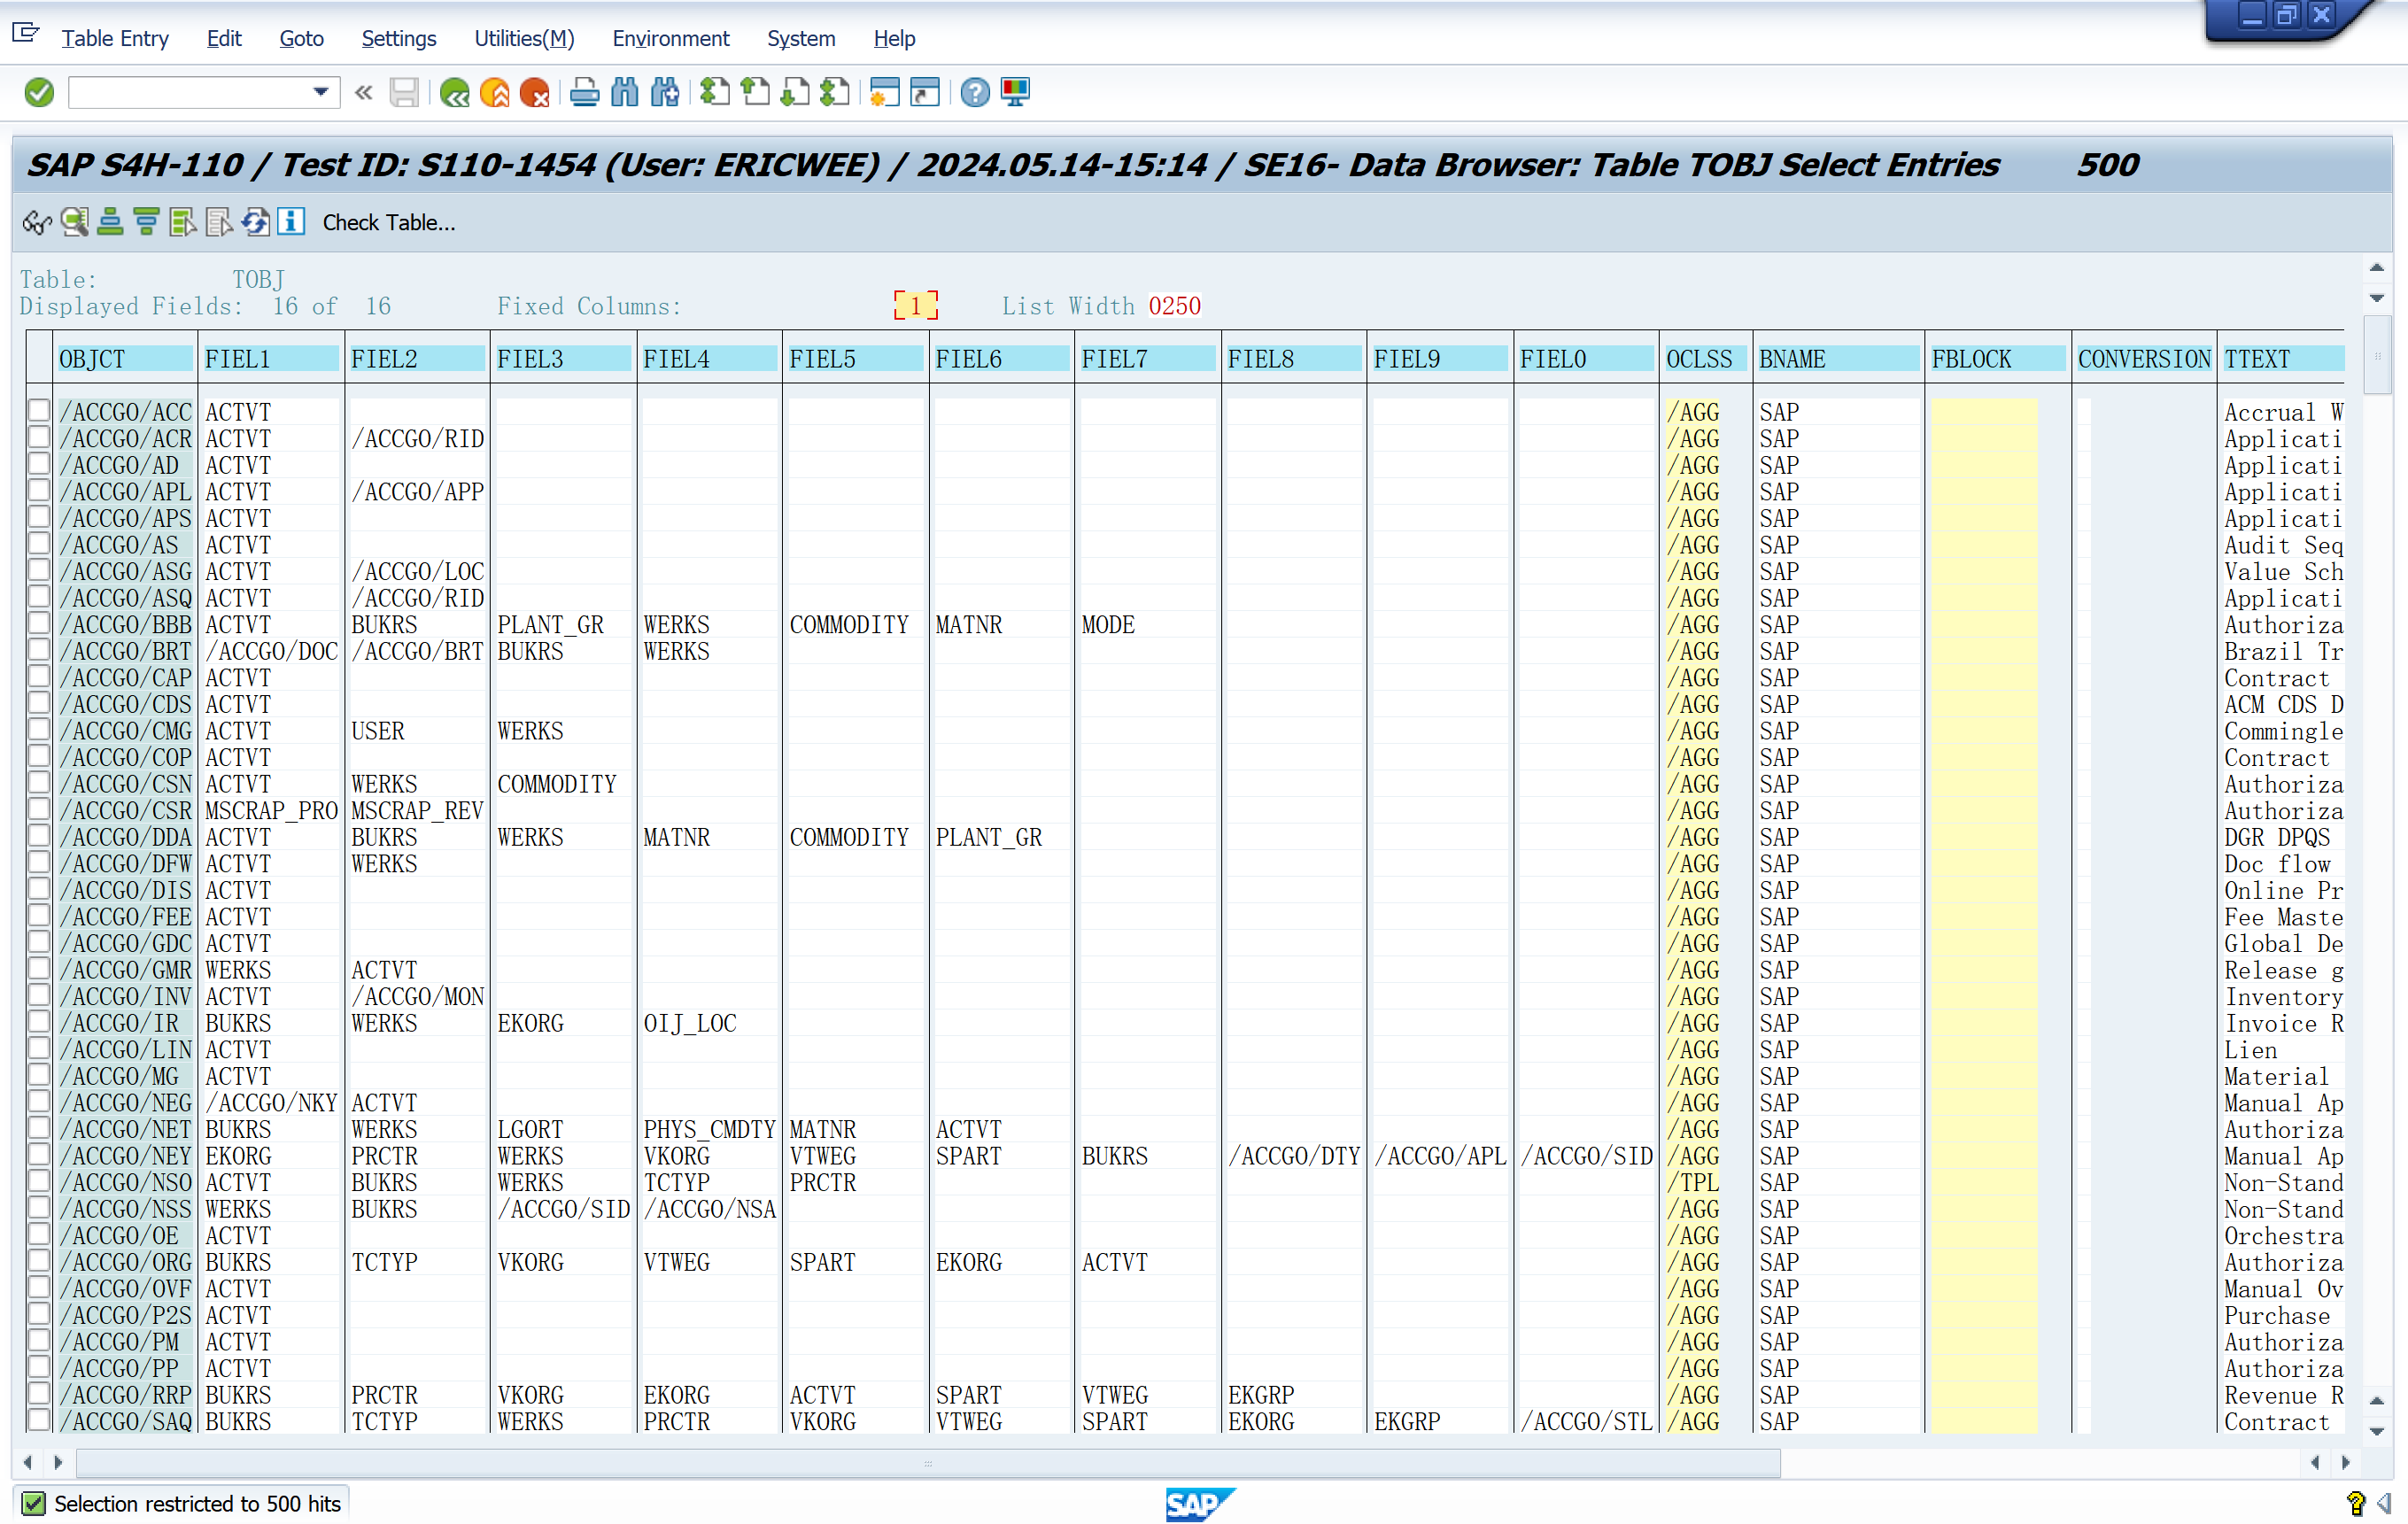Click the Customize Local Layout monitor icon

point(1015,93)
